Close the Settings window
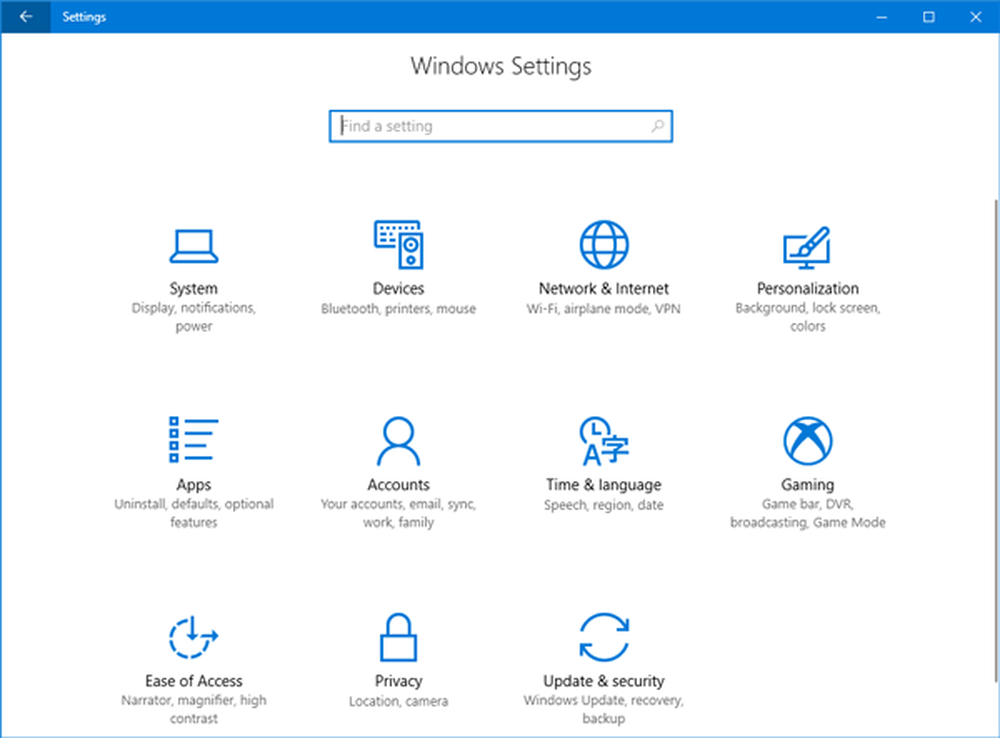 click(976, 16)
